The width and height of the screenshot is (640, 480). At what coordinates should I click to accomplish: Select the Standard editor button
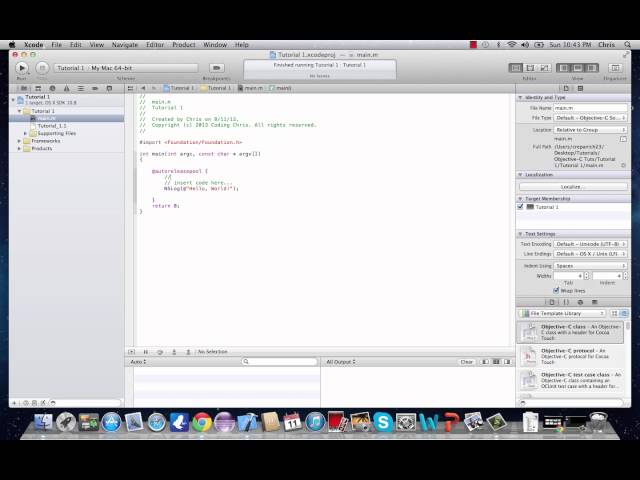tap(516, 68)
